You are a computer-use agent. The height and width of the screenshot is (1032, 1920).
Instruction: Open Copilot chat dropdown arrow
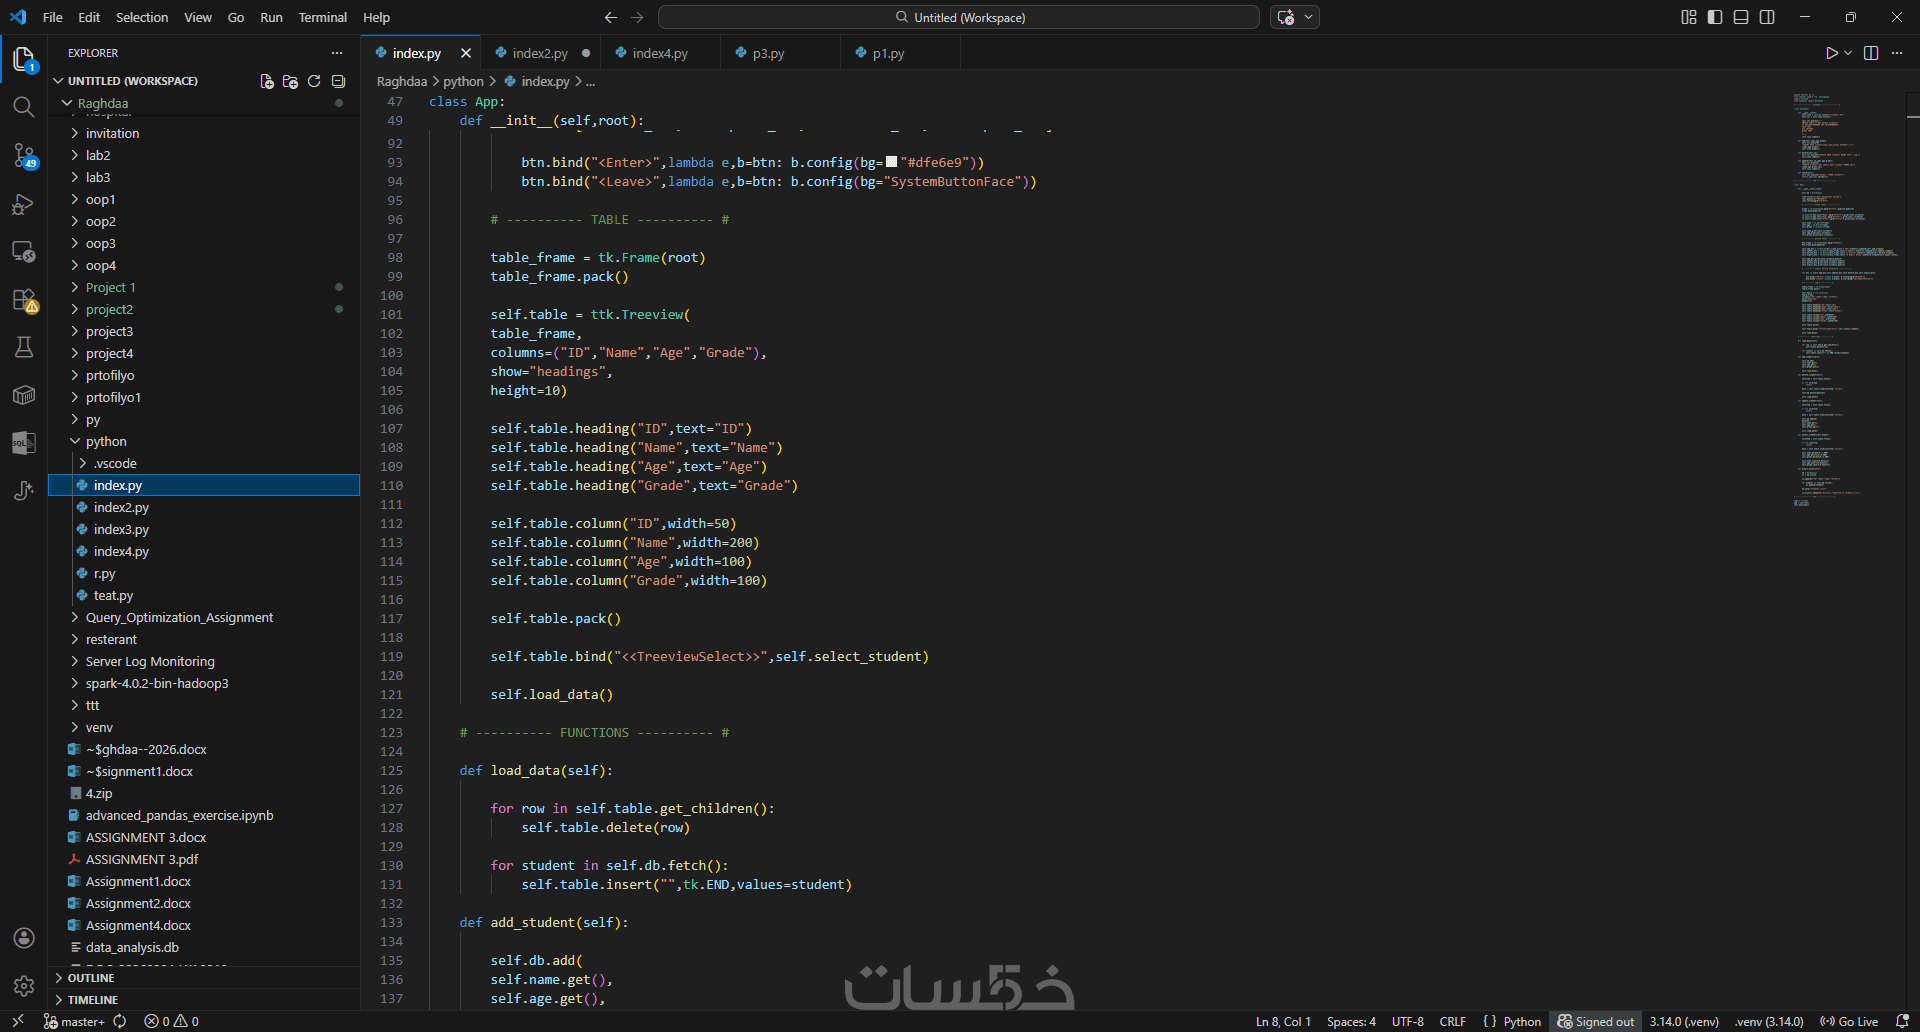click(x=1308, y=17)
